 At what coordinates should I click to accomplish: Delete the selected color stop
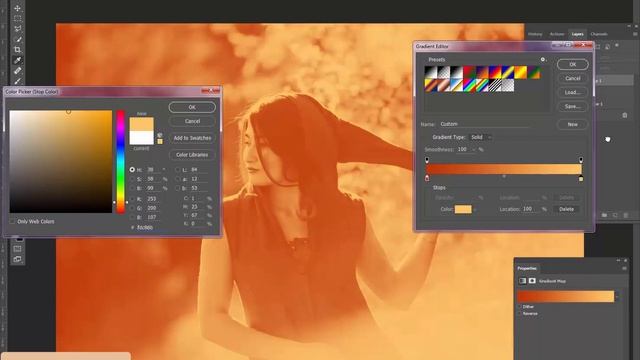click(567, 209)
